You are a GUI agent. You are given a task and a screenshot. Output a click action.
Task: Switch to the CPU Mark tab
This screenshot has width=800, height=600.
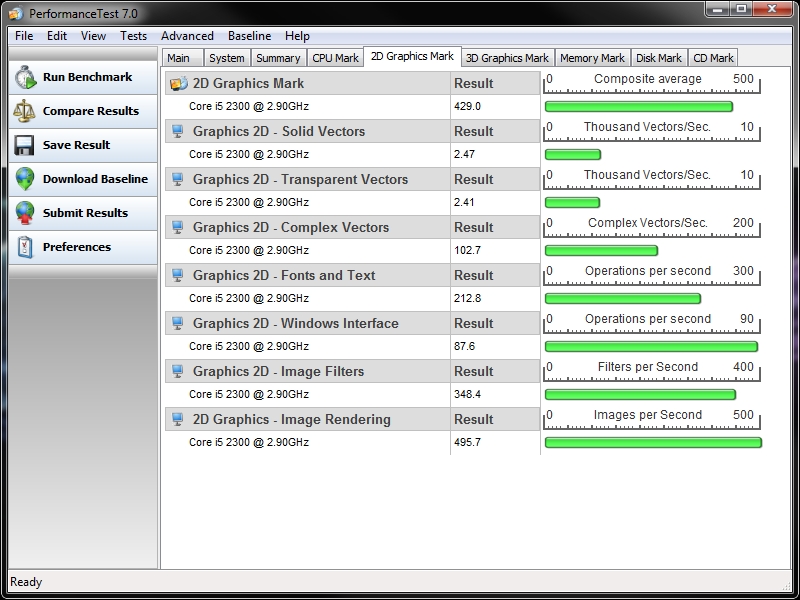tap(335, 58)
